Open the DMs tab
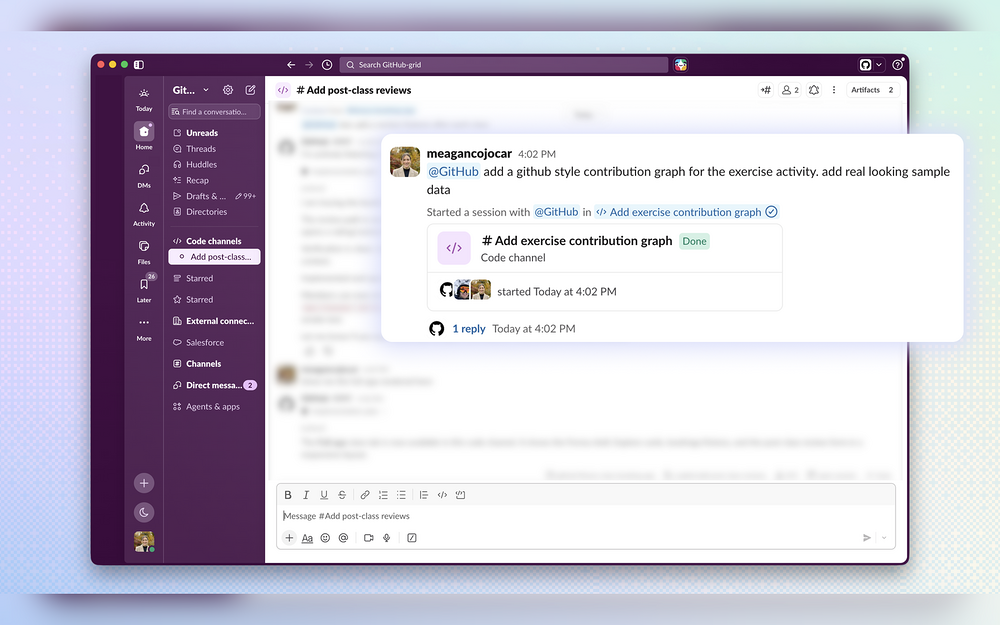 (x=144, y=175)
